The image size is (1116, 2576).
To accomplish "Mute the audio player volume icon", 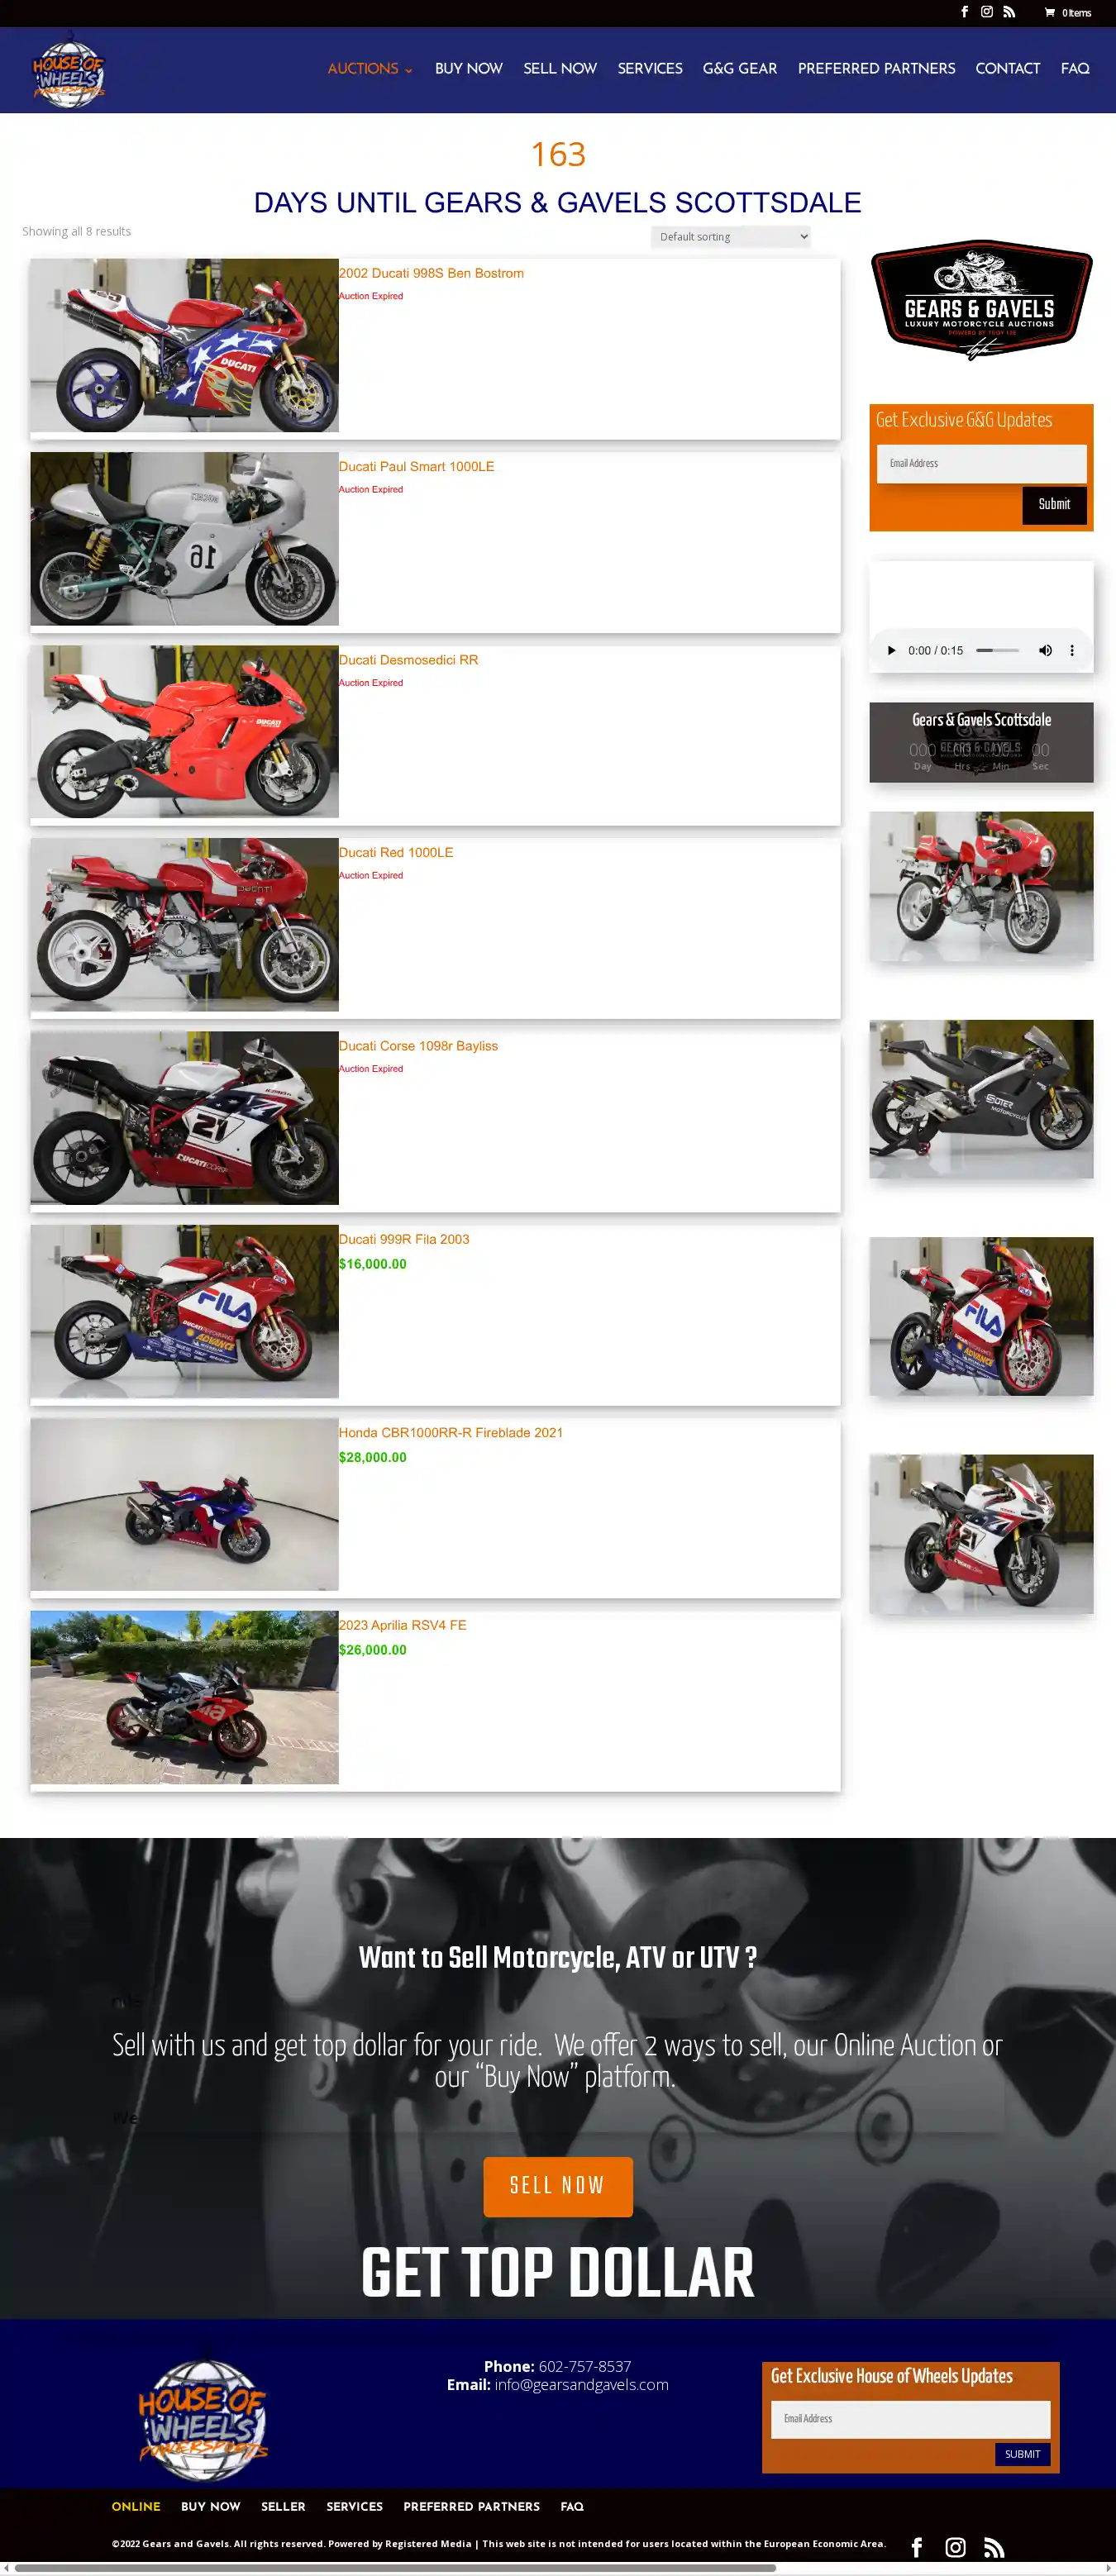I will (1045, 650).
